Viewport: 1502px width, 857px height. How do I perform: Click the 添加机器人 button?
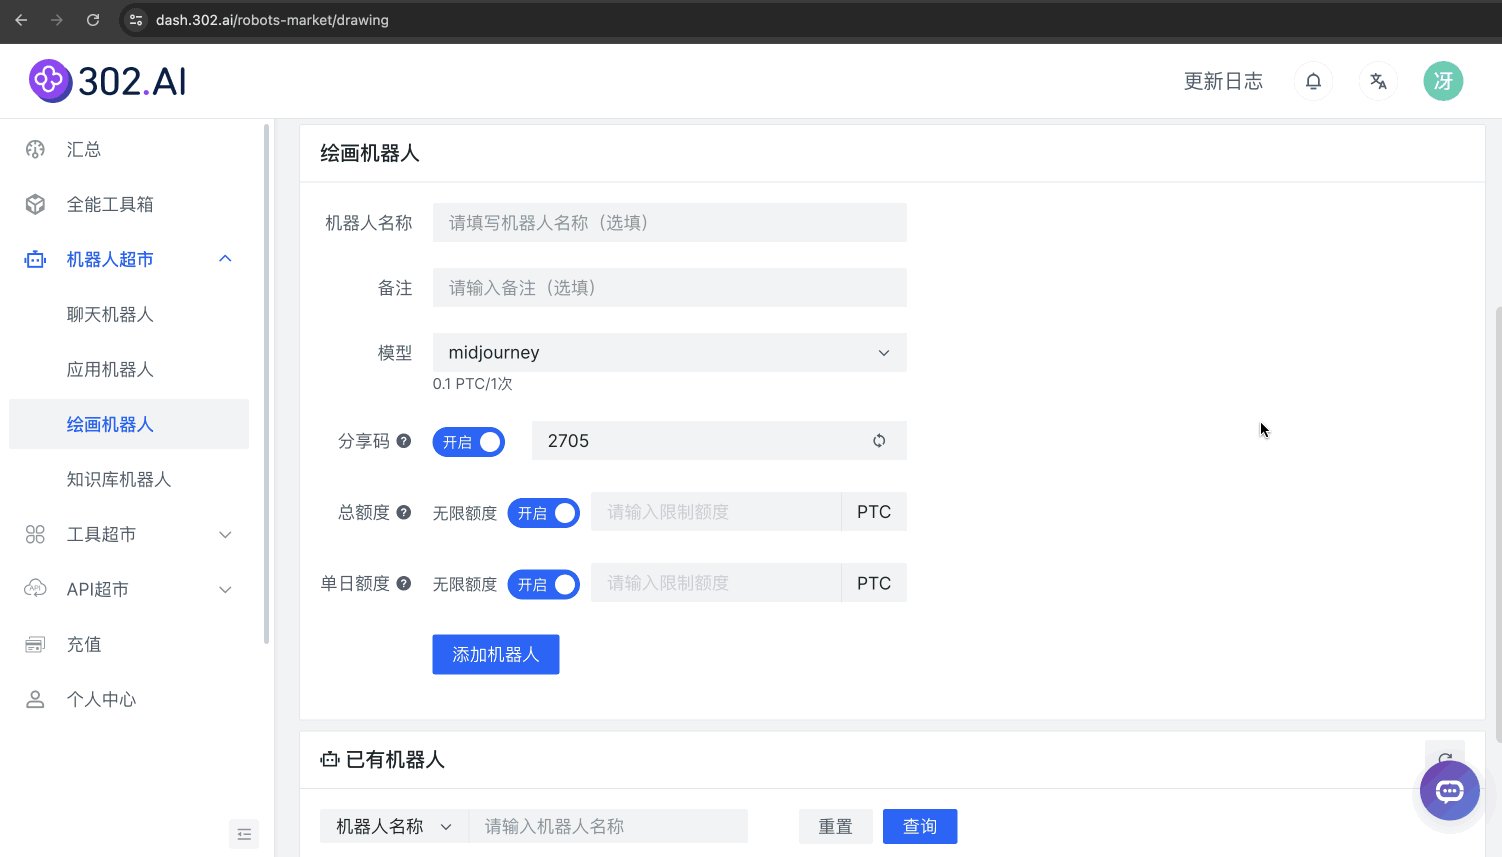click(x=495, y=654)
